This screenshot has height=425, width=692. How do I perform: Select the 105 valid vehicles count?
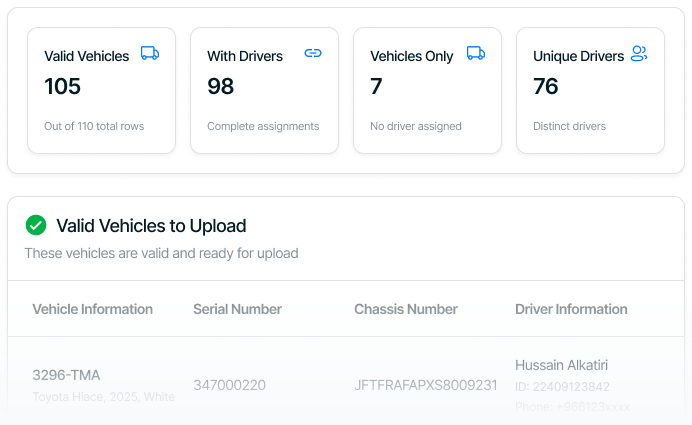(62, 87)
